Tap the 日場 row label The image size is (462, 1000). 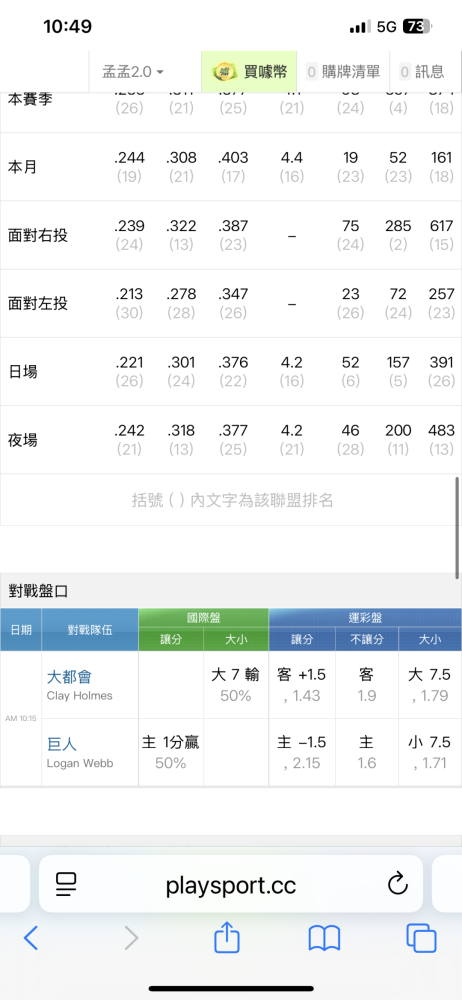click(x=22, y=372)
